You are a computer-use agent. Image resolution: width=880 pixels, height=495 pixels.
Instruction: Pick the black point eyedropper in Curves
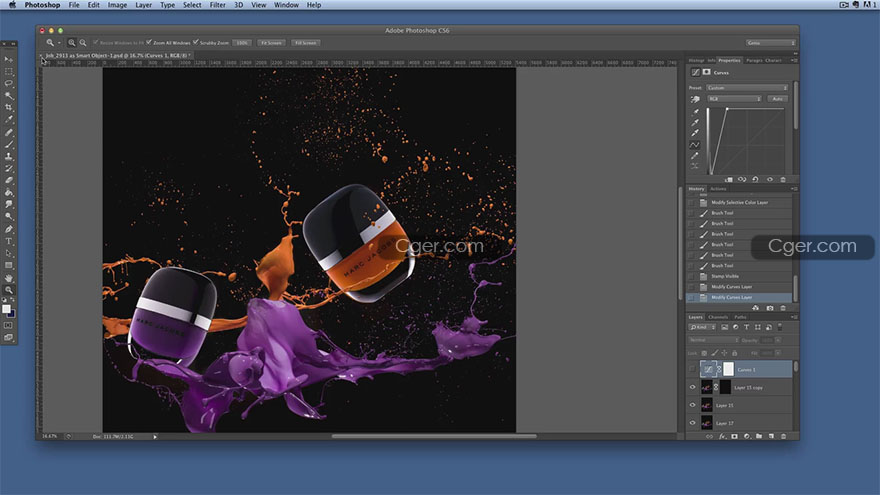(x=695, y=112)
